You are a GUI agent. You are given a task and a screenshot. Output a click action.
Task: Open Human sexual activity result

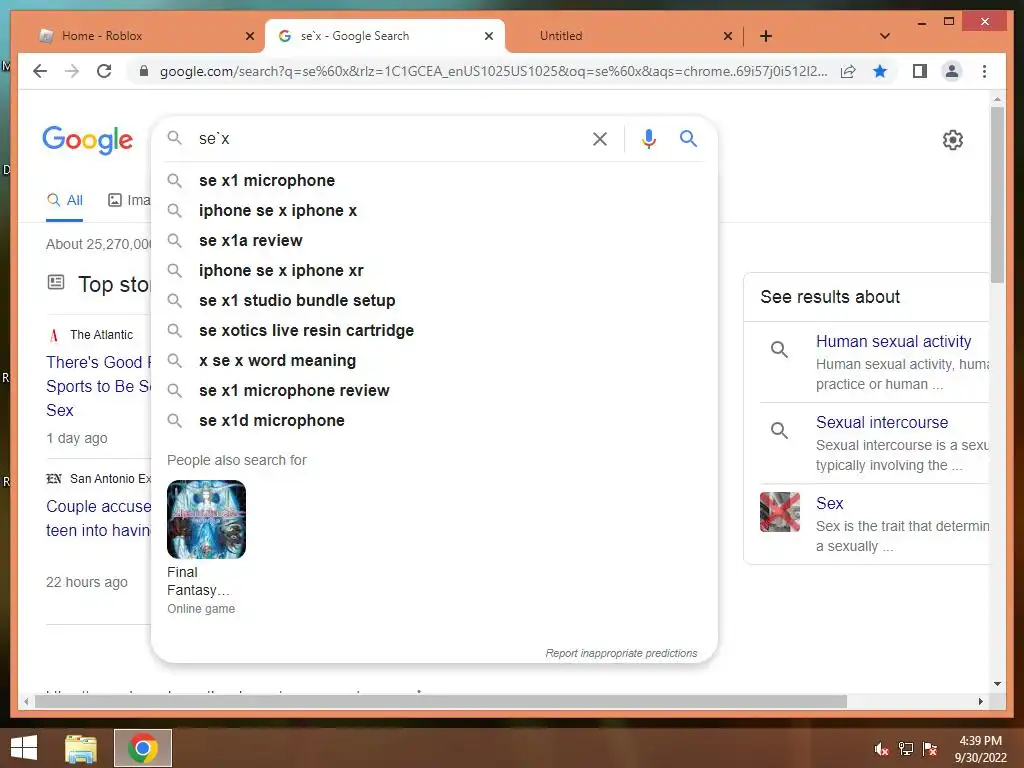[x=893, y=341]
